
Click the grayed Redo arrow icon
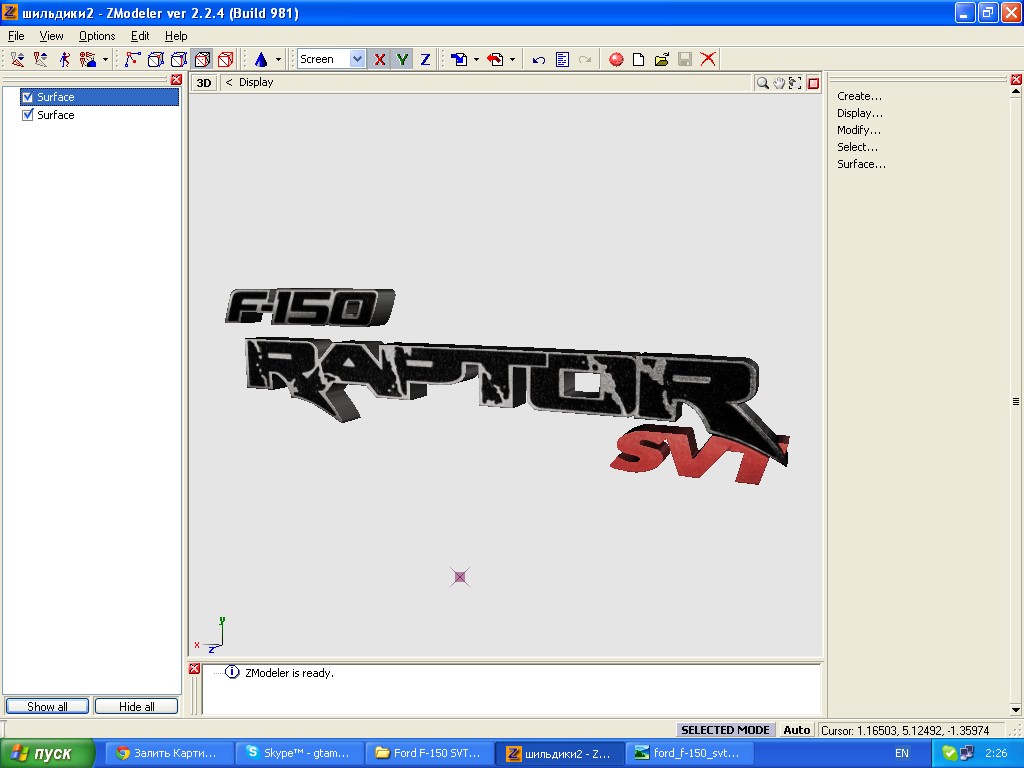coord(585,59)
